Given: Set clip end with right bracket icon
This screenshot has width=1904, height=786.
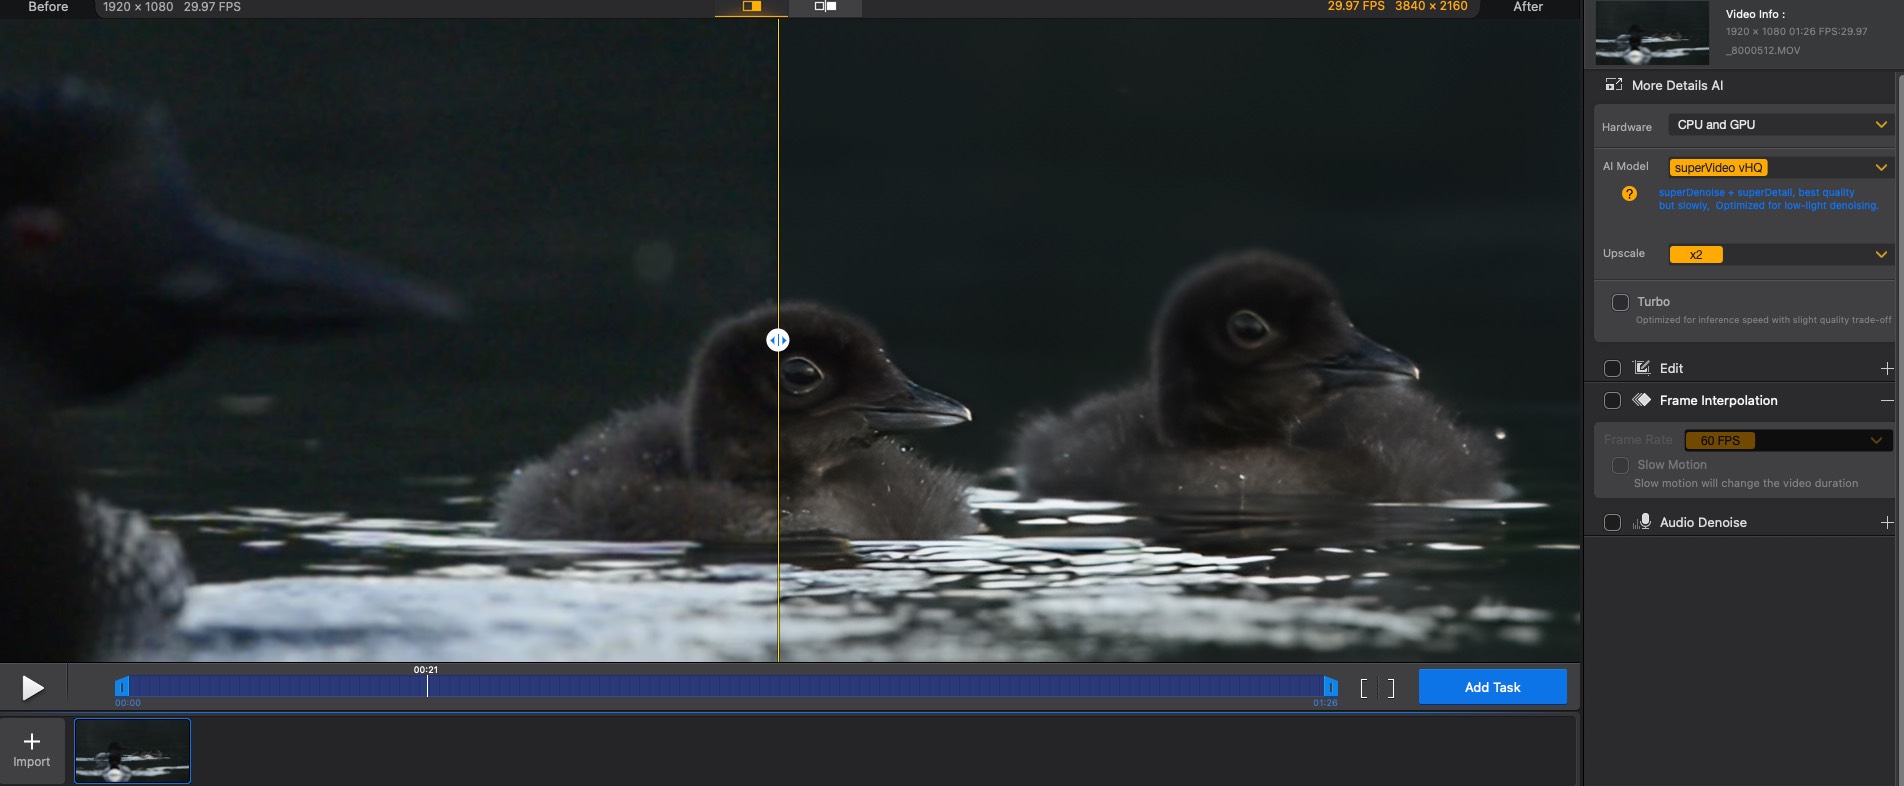Looking at the screenshot, I should (1391, 688).
